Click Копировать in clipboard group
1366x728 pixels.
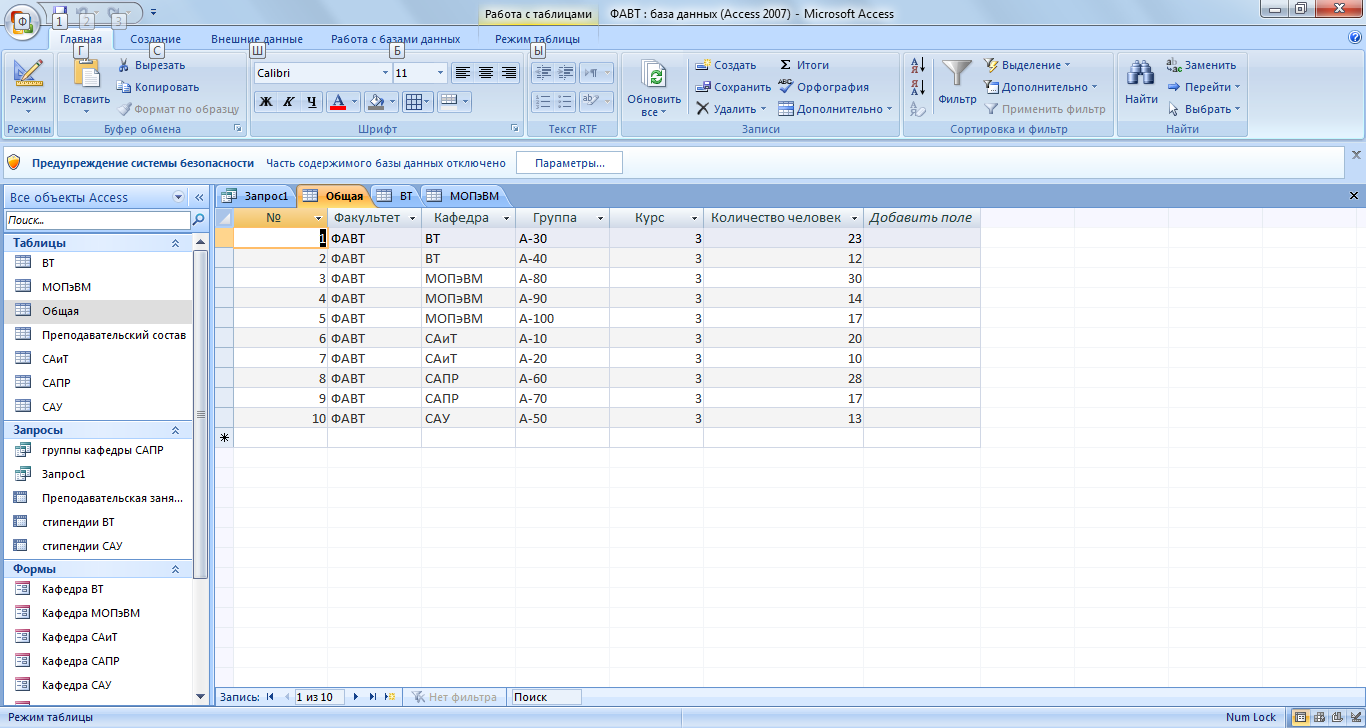coord(158,87)
